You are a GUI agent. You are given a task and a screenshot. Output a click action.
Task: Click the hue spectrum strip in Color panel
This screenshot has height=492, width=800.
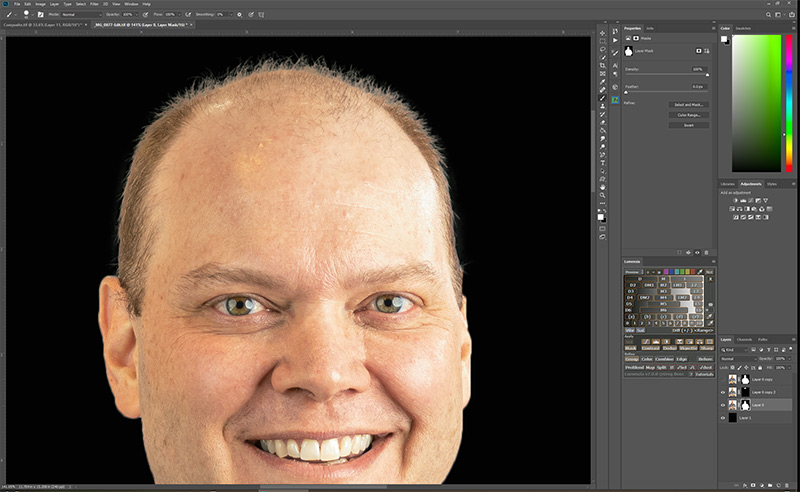[789, 103]
